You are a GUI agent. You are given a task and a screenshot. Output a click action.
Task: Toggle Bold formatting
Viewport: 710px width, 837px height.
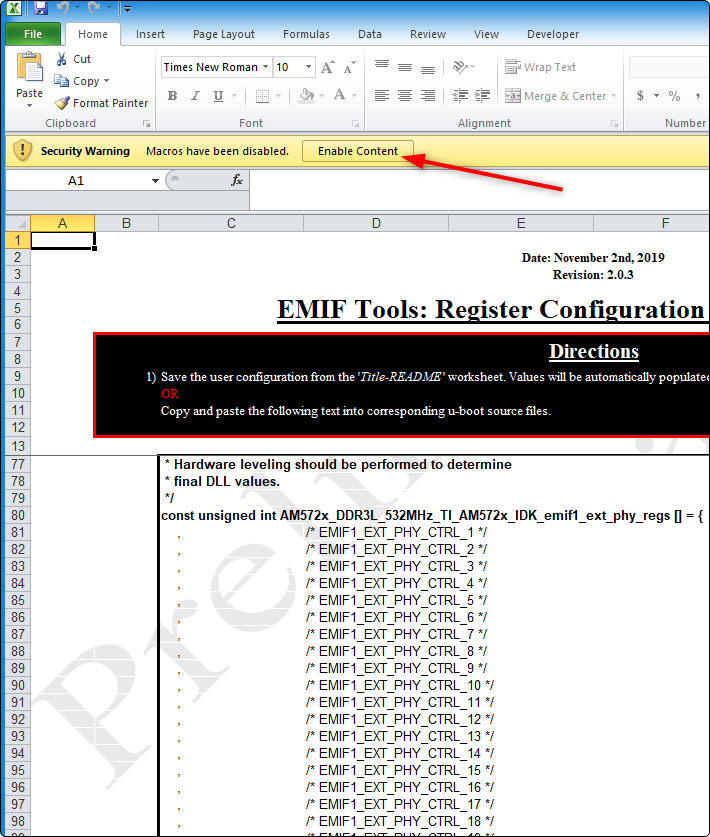coord(172,96)
